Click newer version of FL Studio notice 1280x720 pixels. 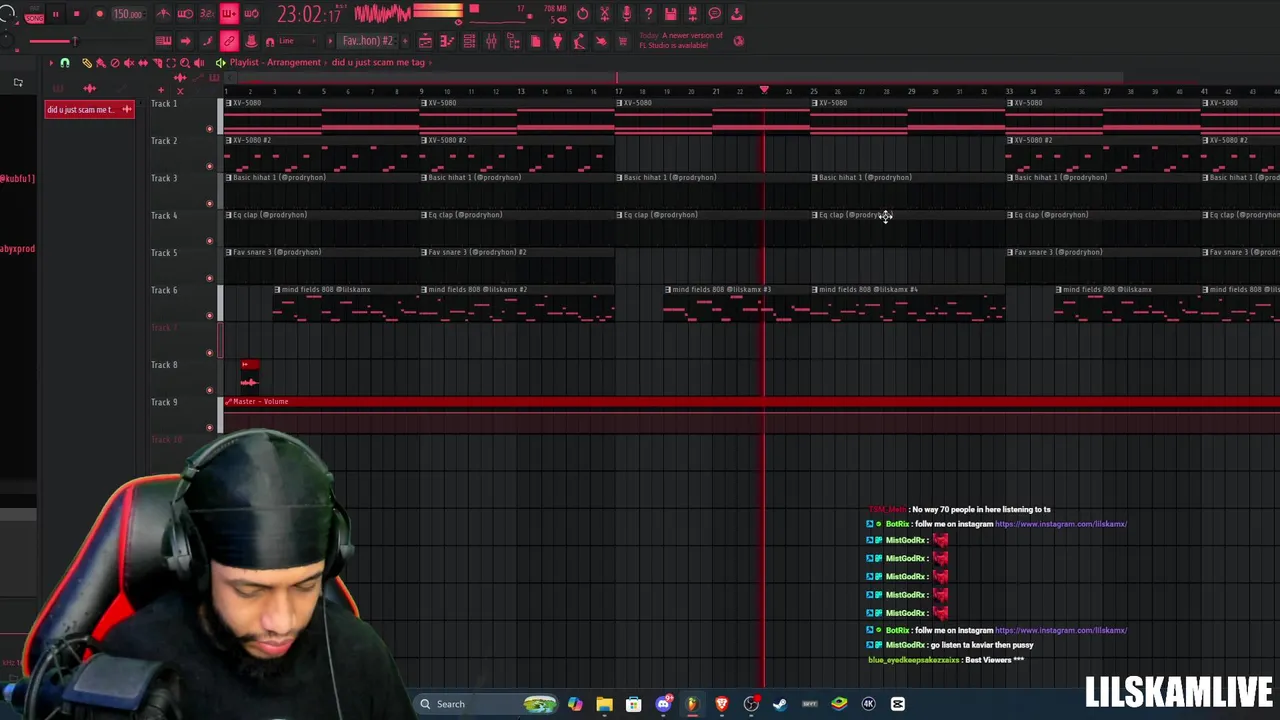680,40
